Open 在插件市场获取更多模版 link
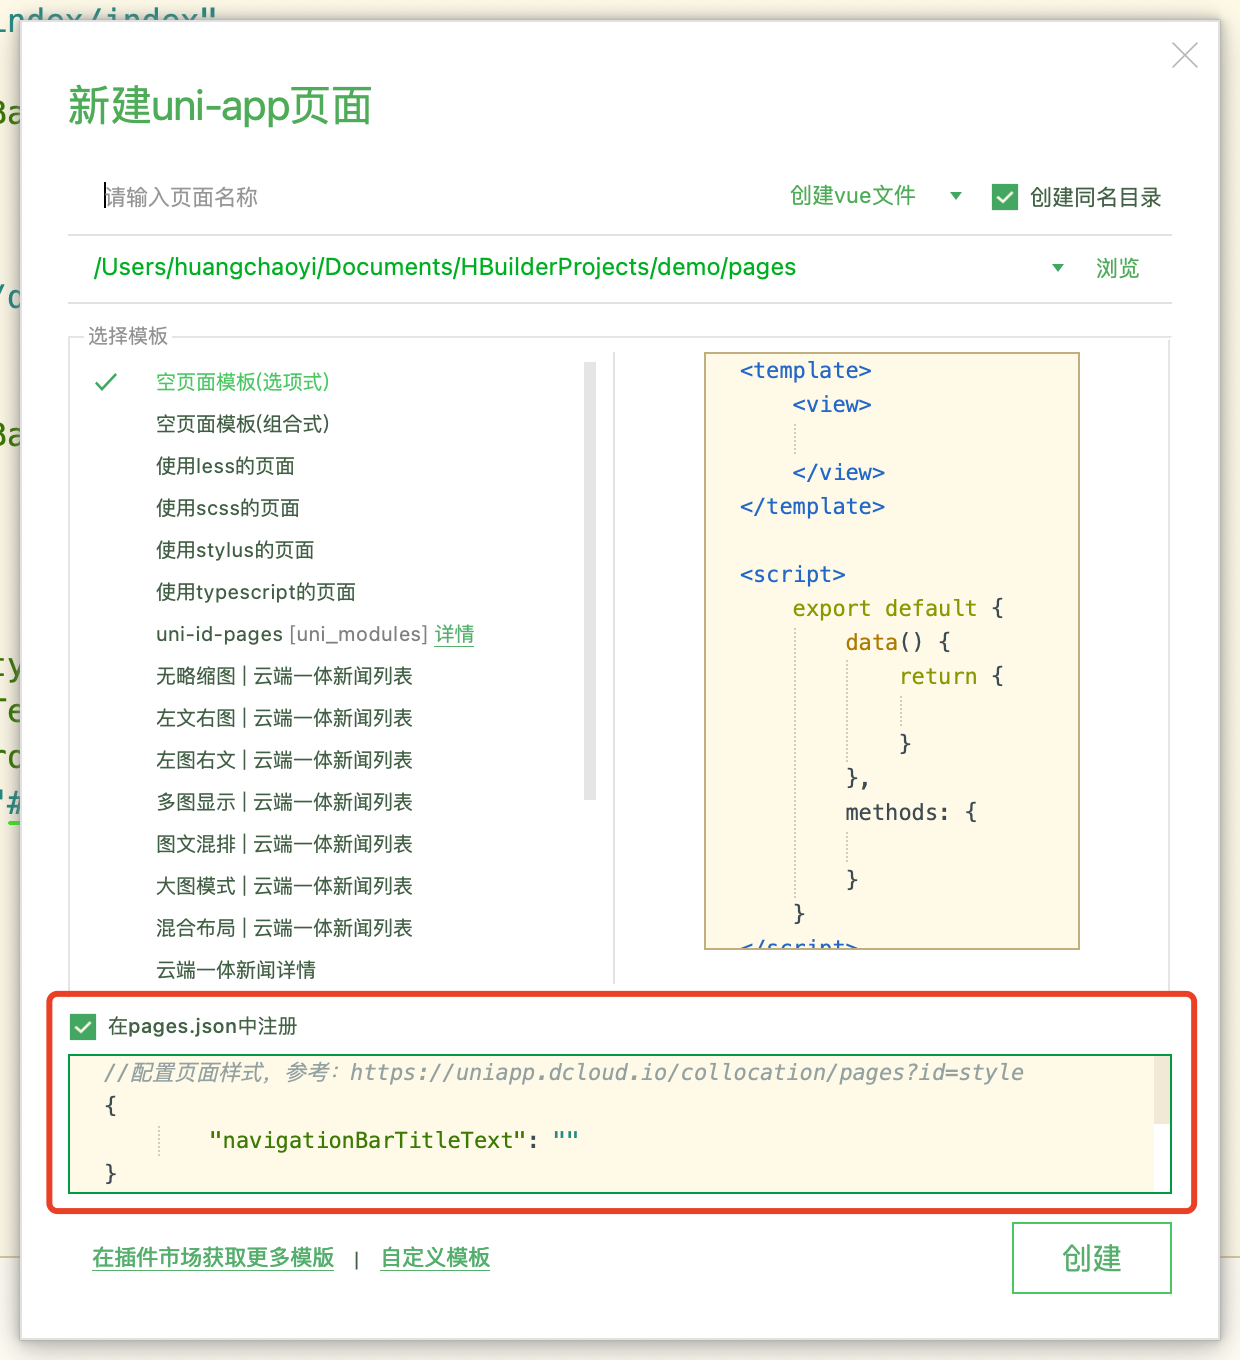 click(x=213, y=1258)
